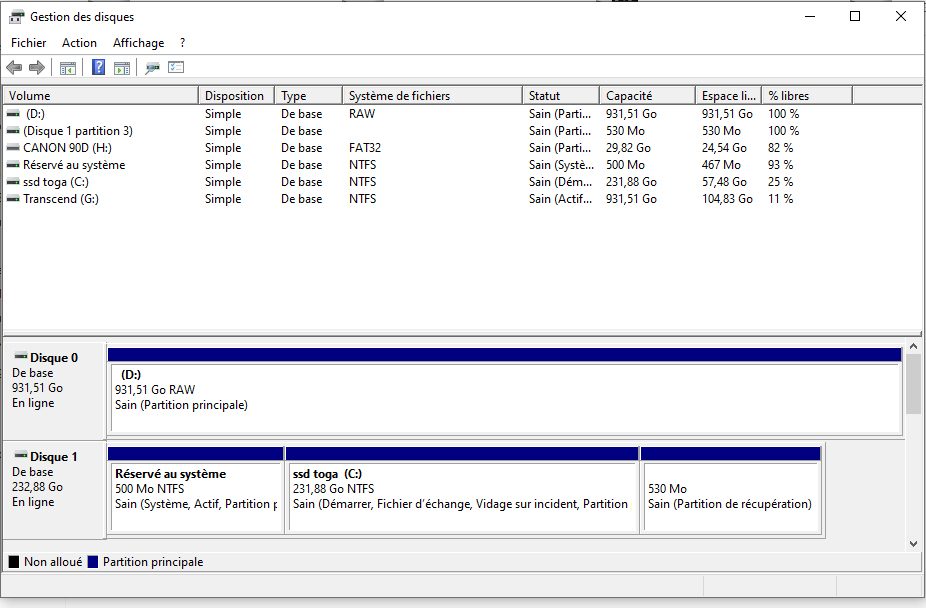Click the drive icon beside (Disque 1 partition 3)
The height and width of the screenshot is (608, 926).
[x=13, y=131]
